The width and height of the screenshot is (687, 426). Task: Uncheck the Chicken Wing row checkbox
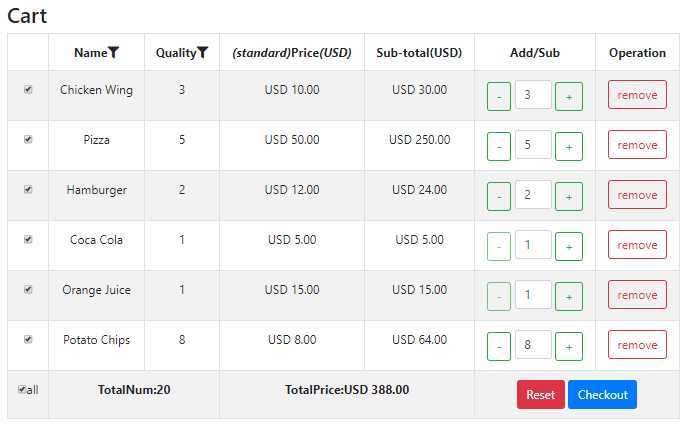[28, 89]
